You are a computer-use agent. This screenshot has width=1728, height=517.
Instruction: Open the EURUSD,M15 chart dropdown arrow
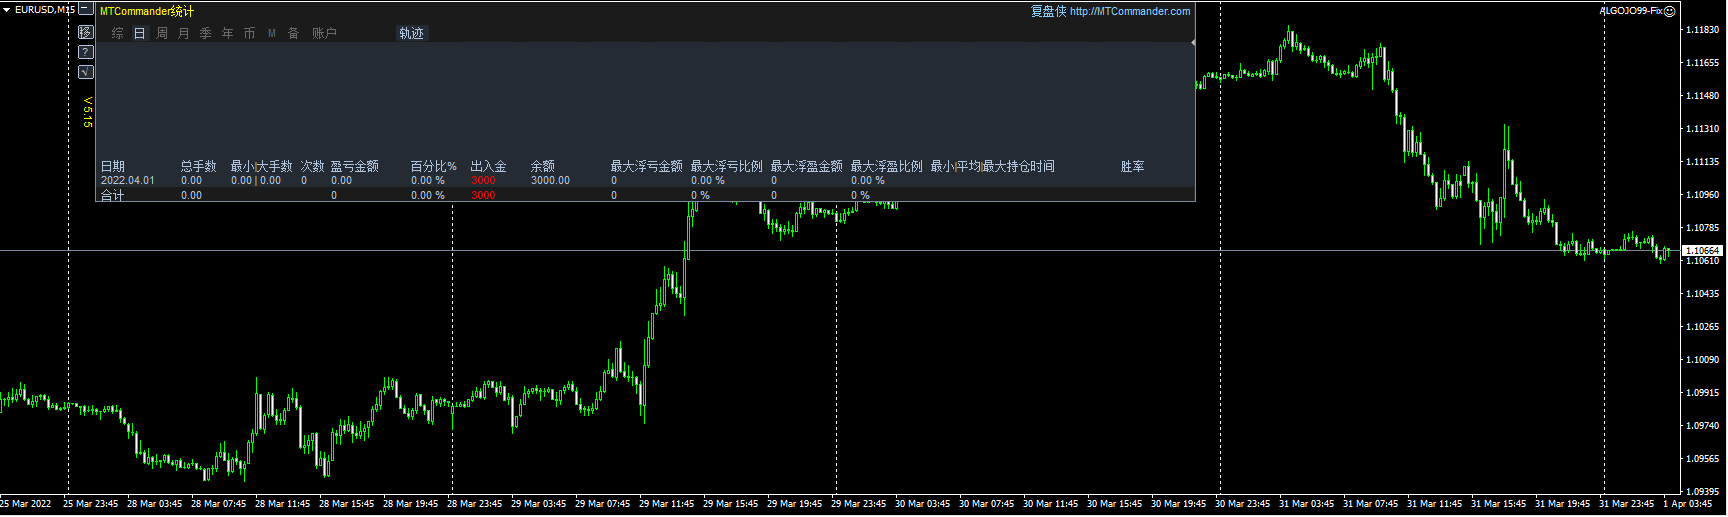tap(6, 10)
